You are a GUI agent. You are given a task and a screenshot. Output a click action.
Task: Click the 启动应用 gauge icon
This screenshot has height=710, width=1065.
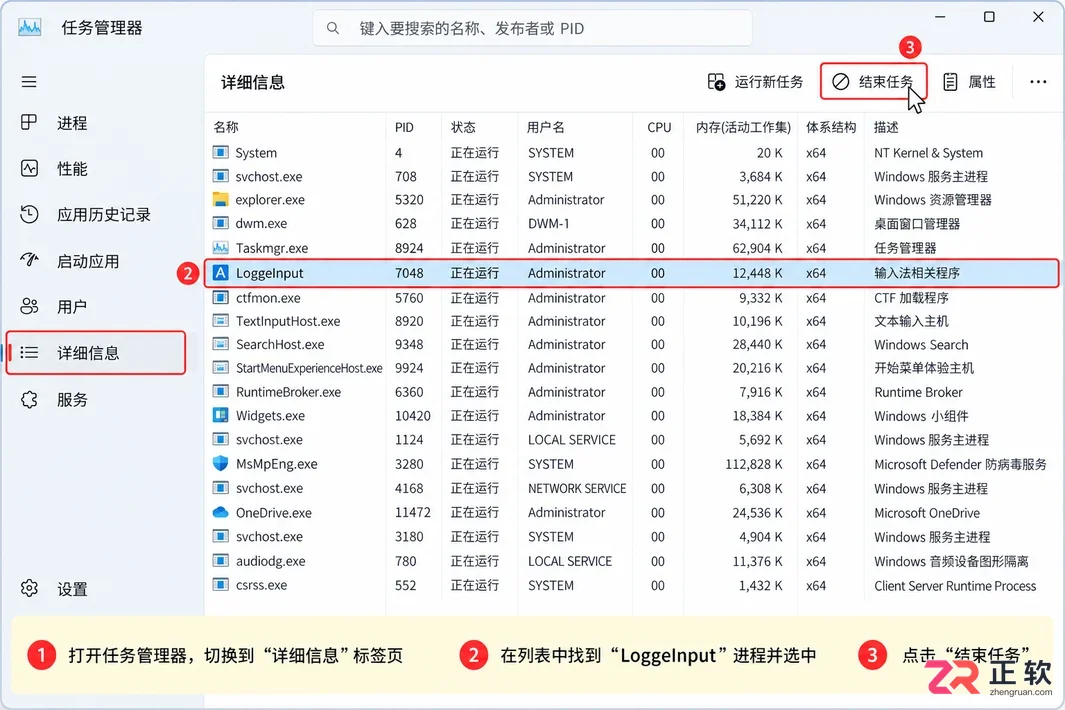(x=29, y=260)
